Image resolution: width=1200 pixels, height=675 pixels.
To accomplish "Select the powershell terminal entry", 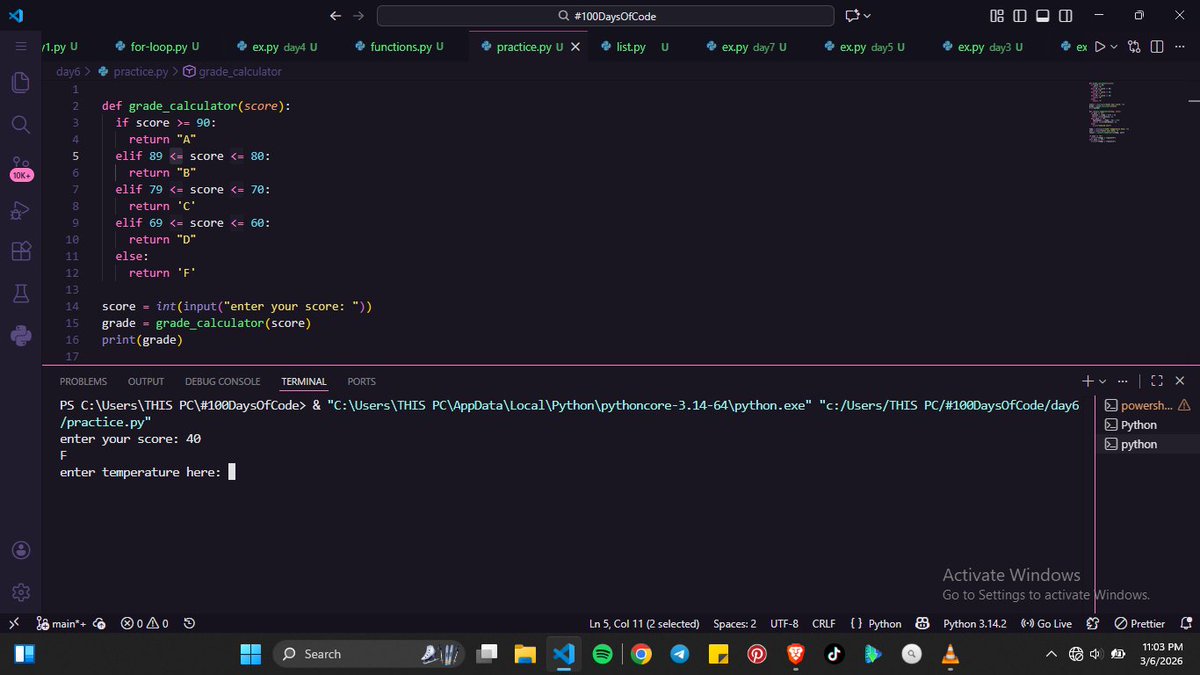I will click(x=1146, y=405).
